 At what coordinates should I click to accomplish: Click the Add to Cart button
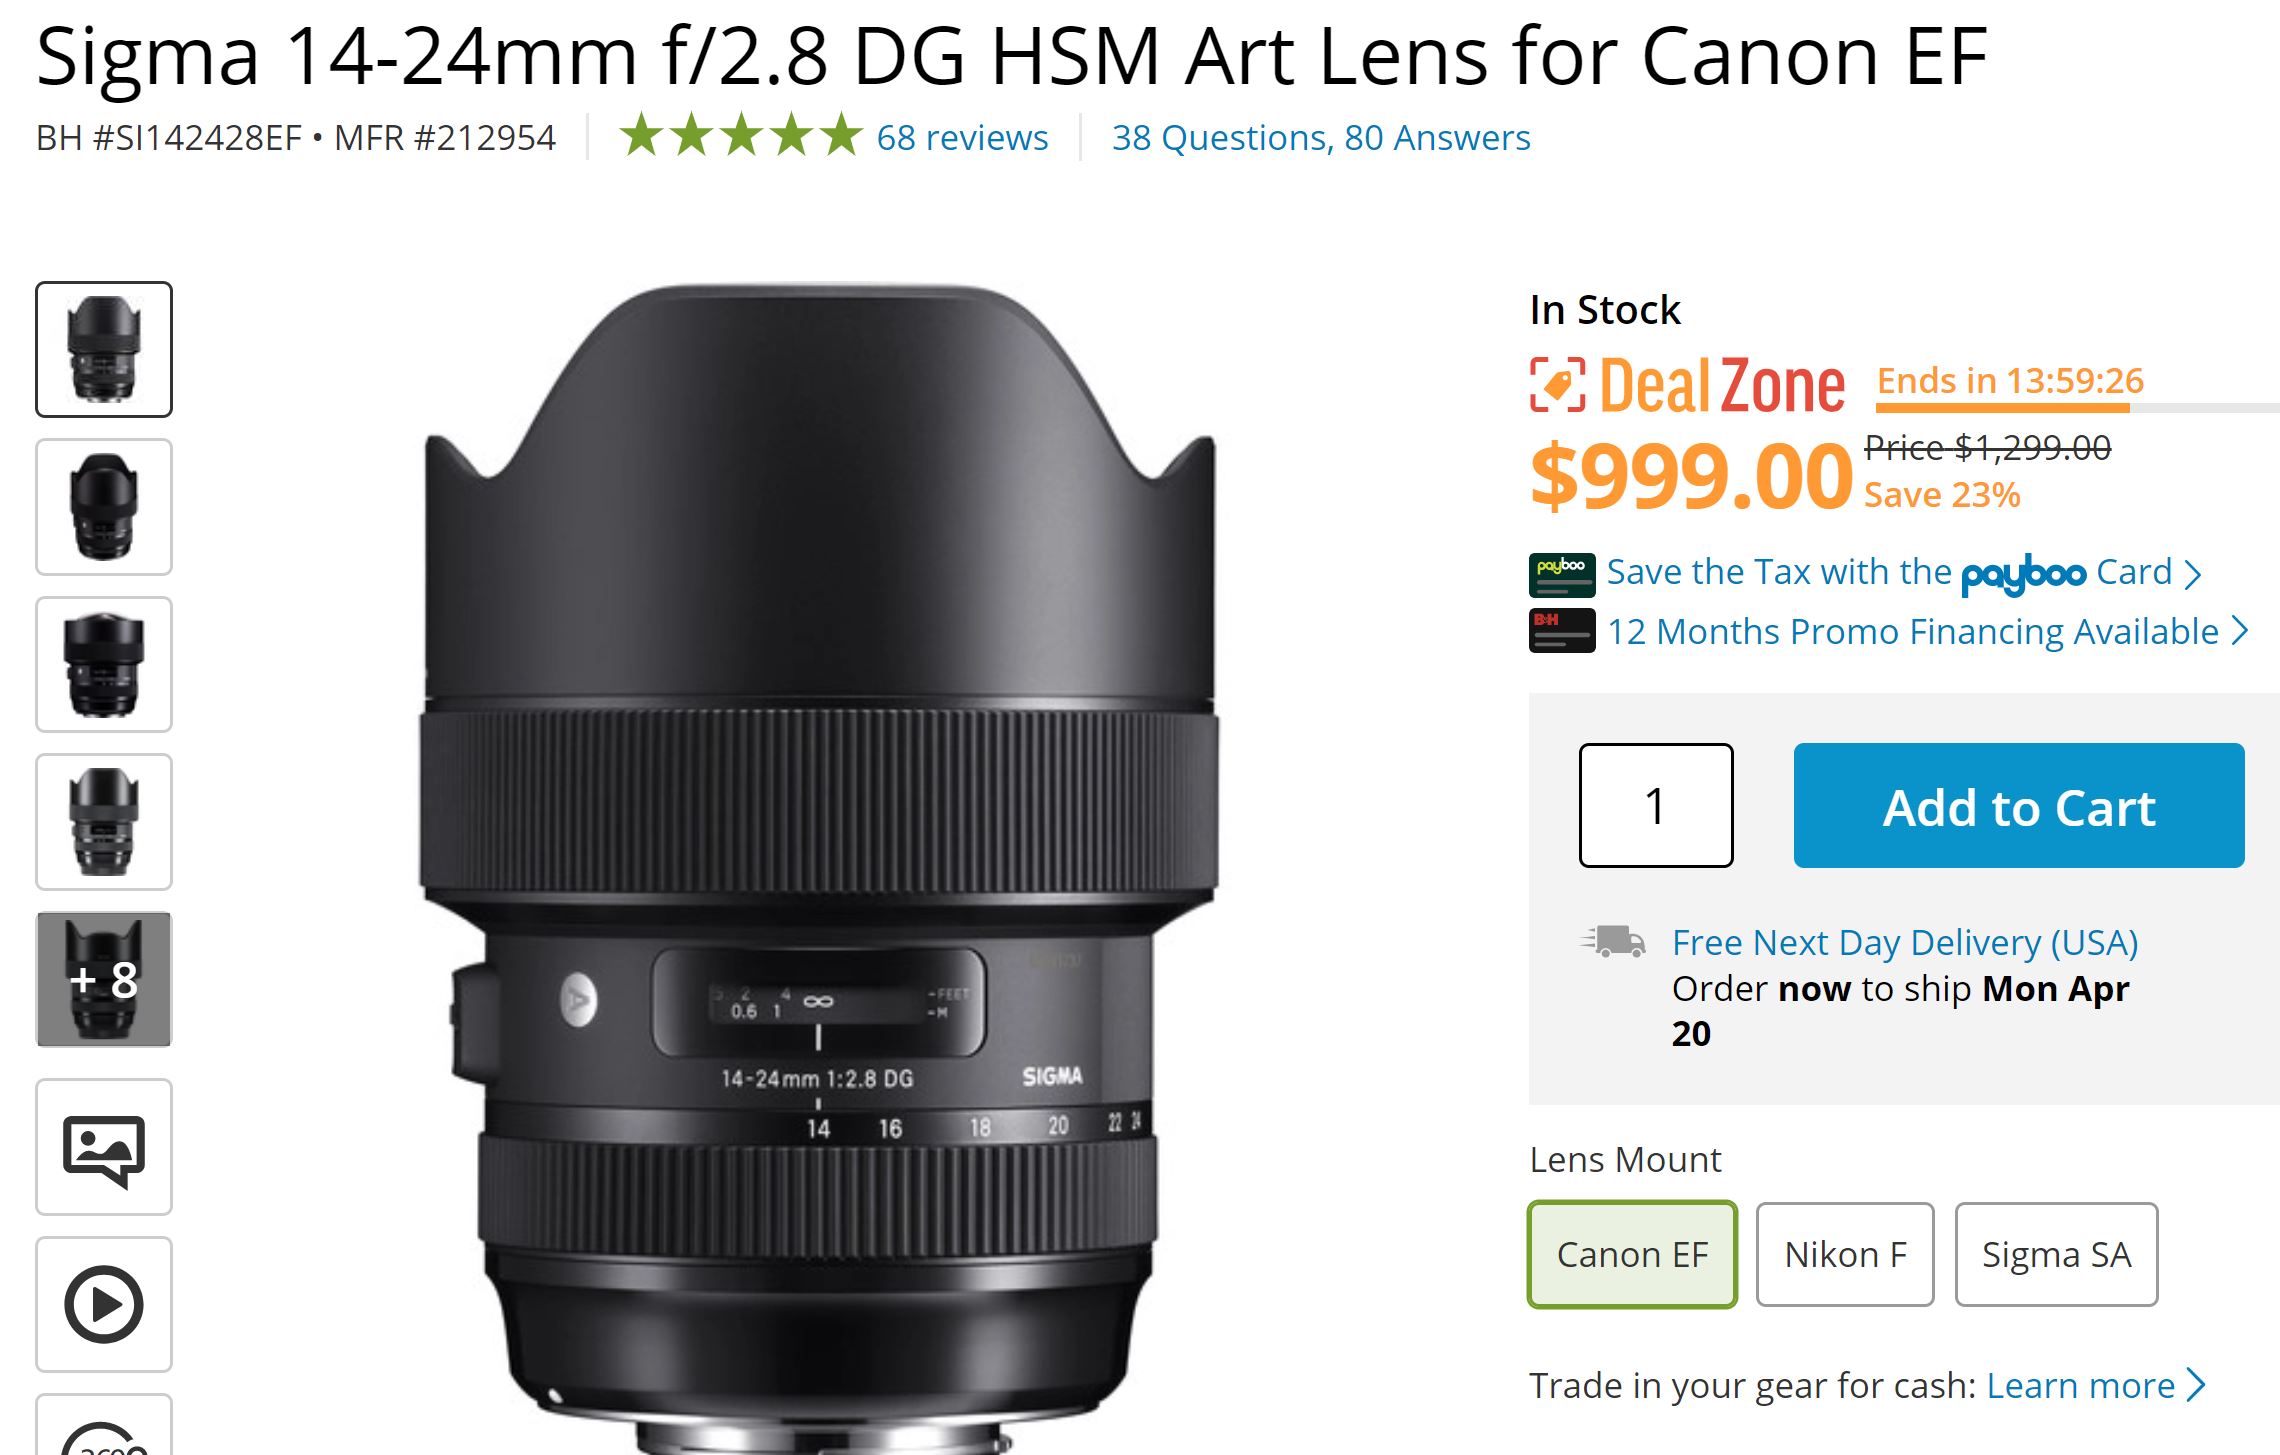pos(2018,806)
